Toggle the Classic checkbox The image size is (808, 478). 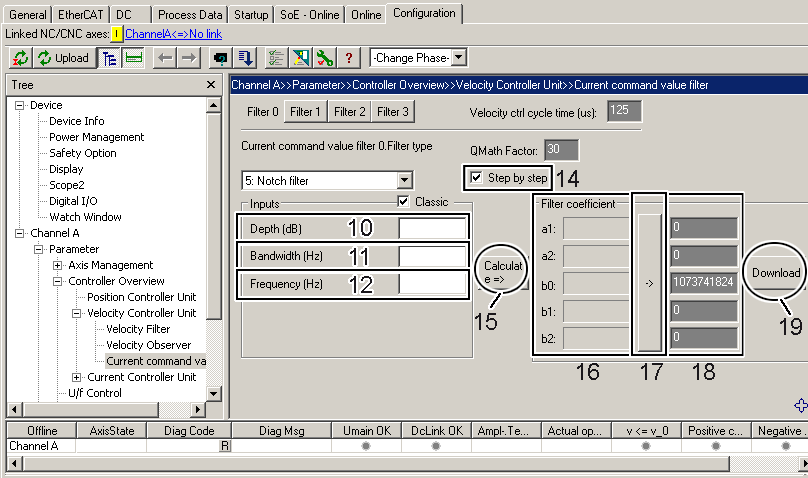[403, 201]
